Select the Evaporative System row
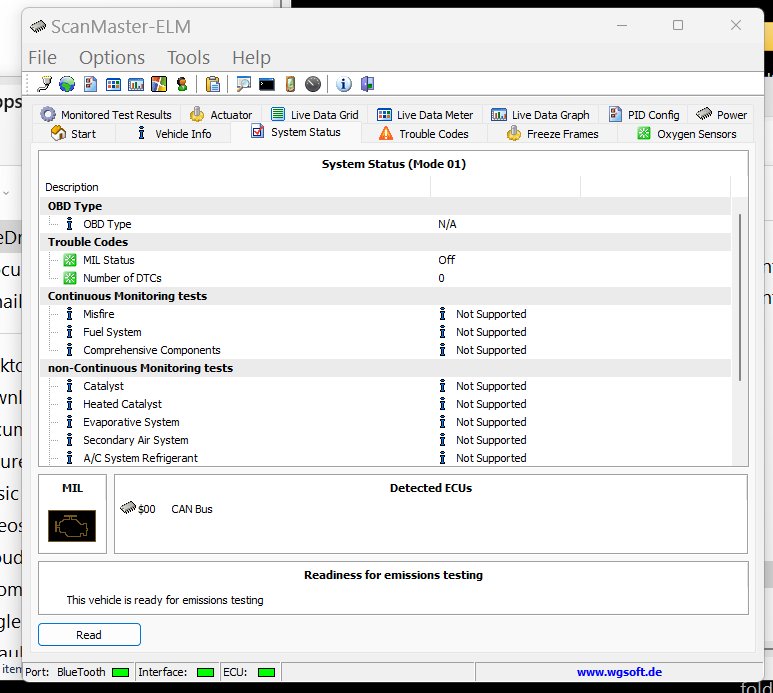The image size is (773, 693). [386, 422]
